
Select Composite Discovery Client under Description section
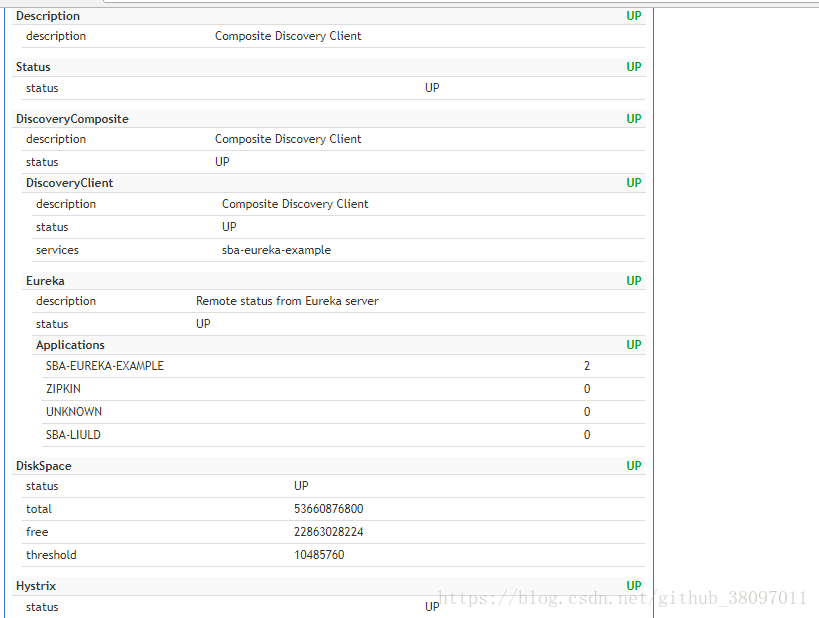pyautogui.click(x=288, y=37)
